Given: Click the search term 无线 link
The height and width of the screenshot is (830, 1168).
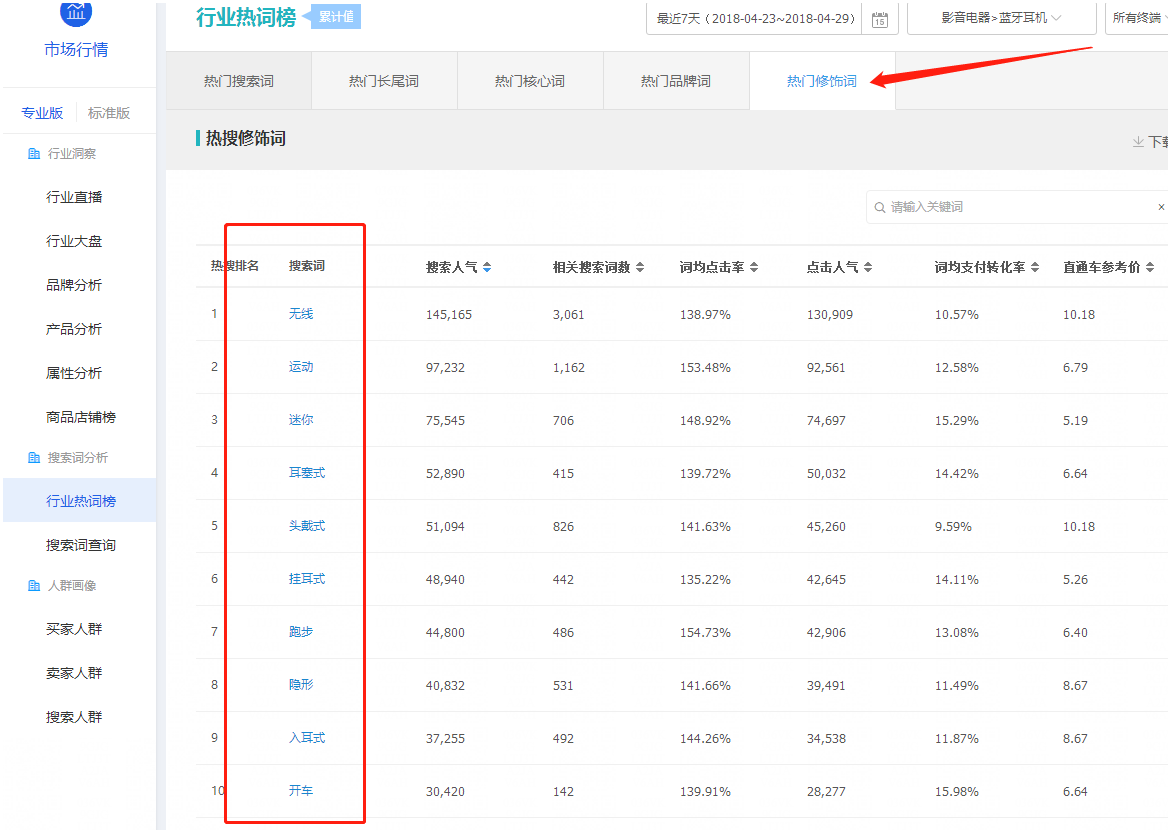Looking at the screenshot, I should [301, 314].
